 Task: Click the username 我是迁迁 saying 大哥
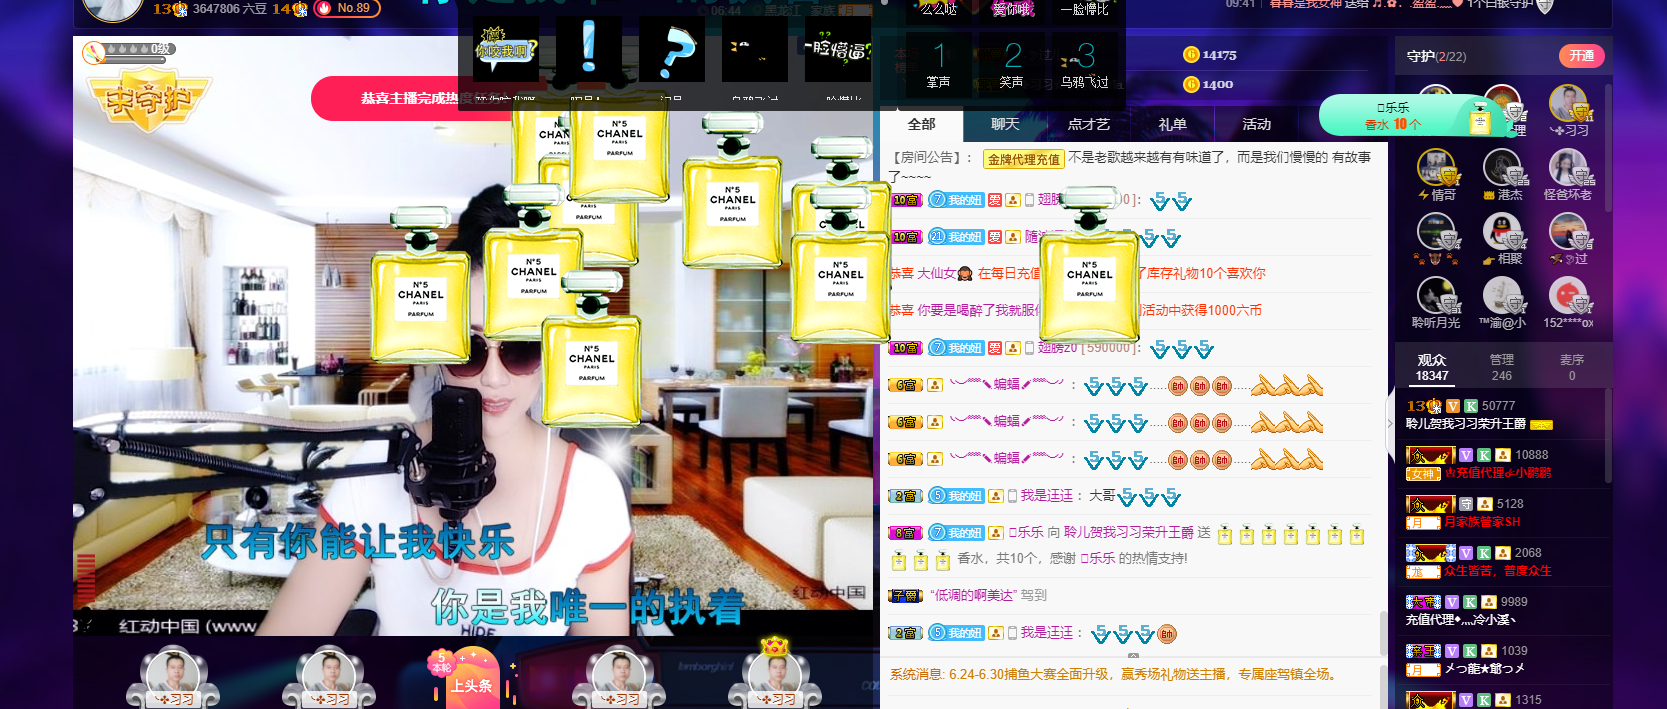coord(1046,496)
